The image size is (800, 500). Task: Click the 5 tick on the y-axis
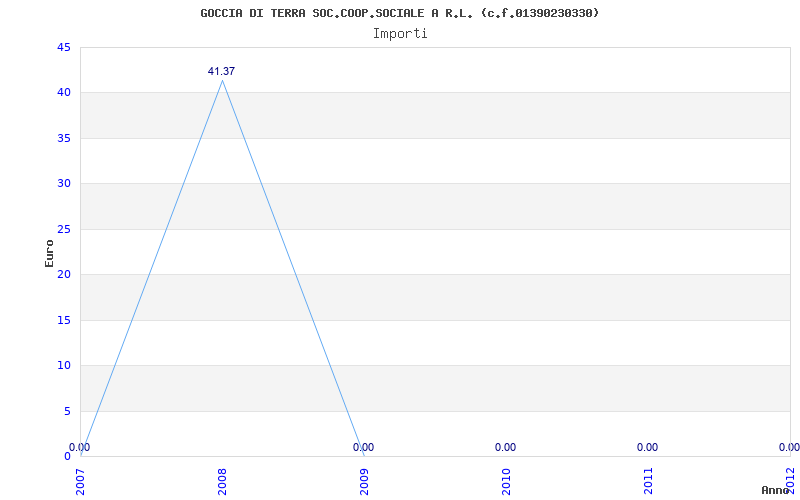pyautogui.click(x=67, y=411)
